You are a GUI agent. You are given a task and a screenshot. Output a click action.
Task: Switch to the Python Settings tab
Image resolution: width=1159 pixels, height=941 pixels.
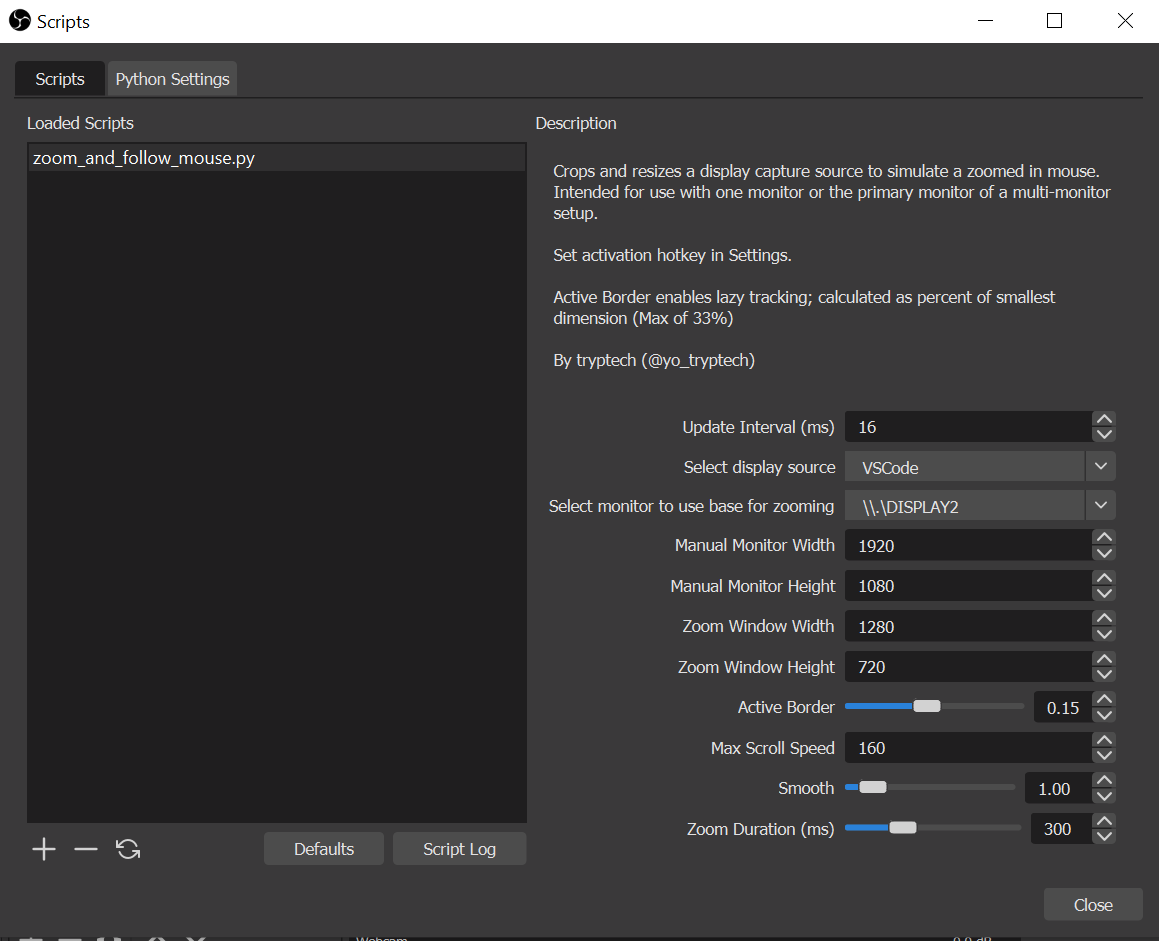(x=172, y=79)
